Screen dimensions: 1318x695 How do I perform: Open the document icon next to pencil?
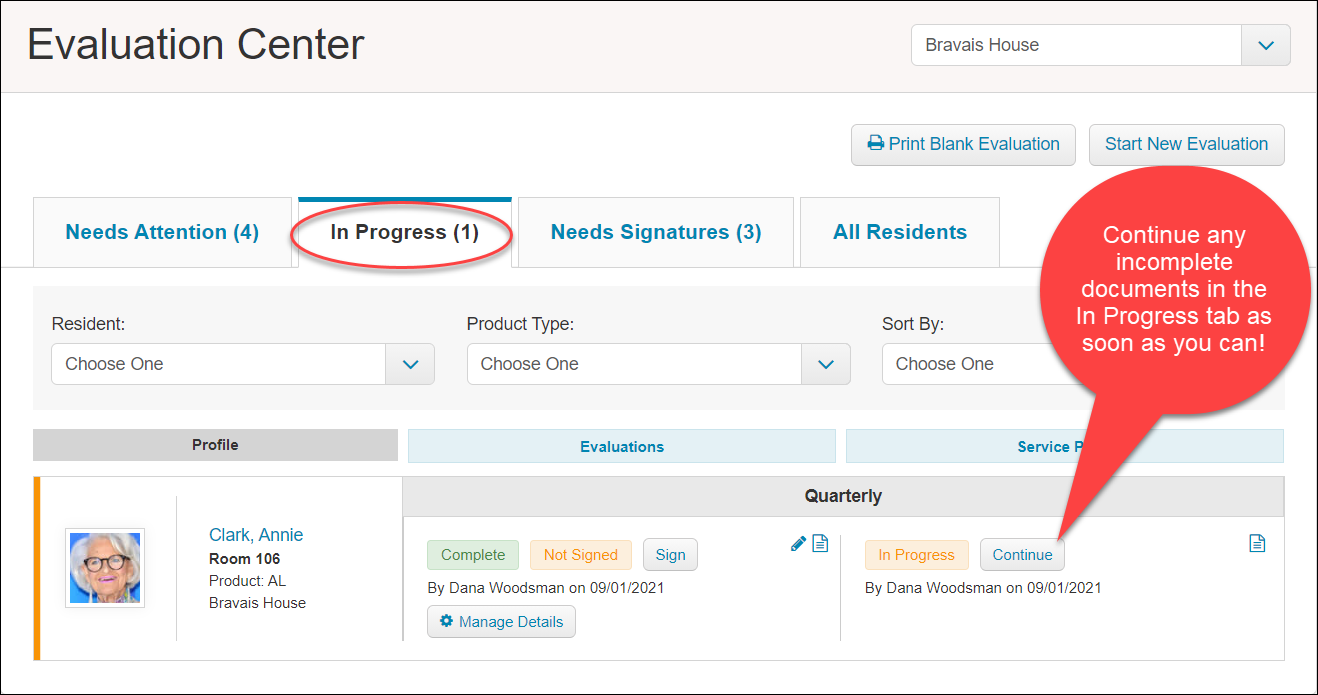tap(820, 544)
